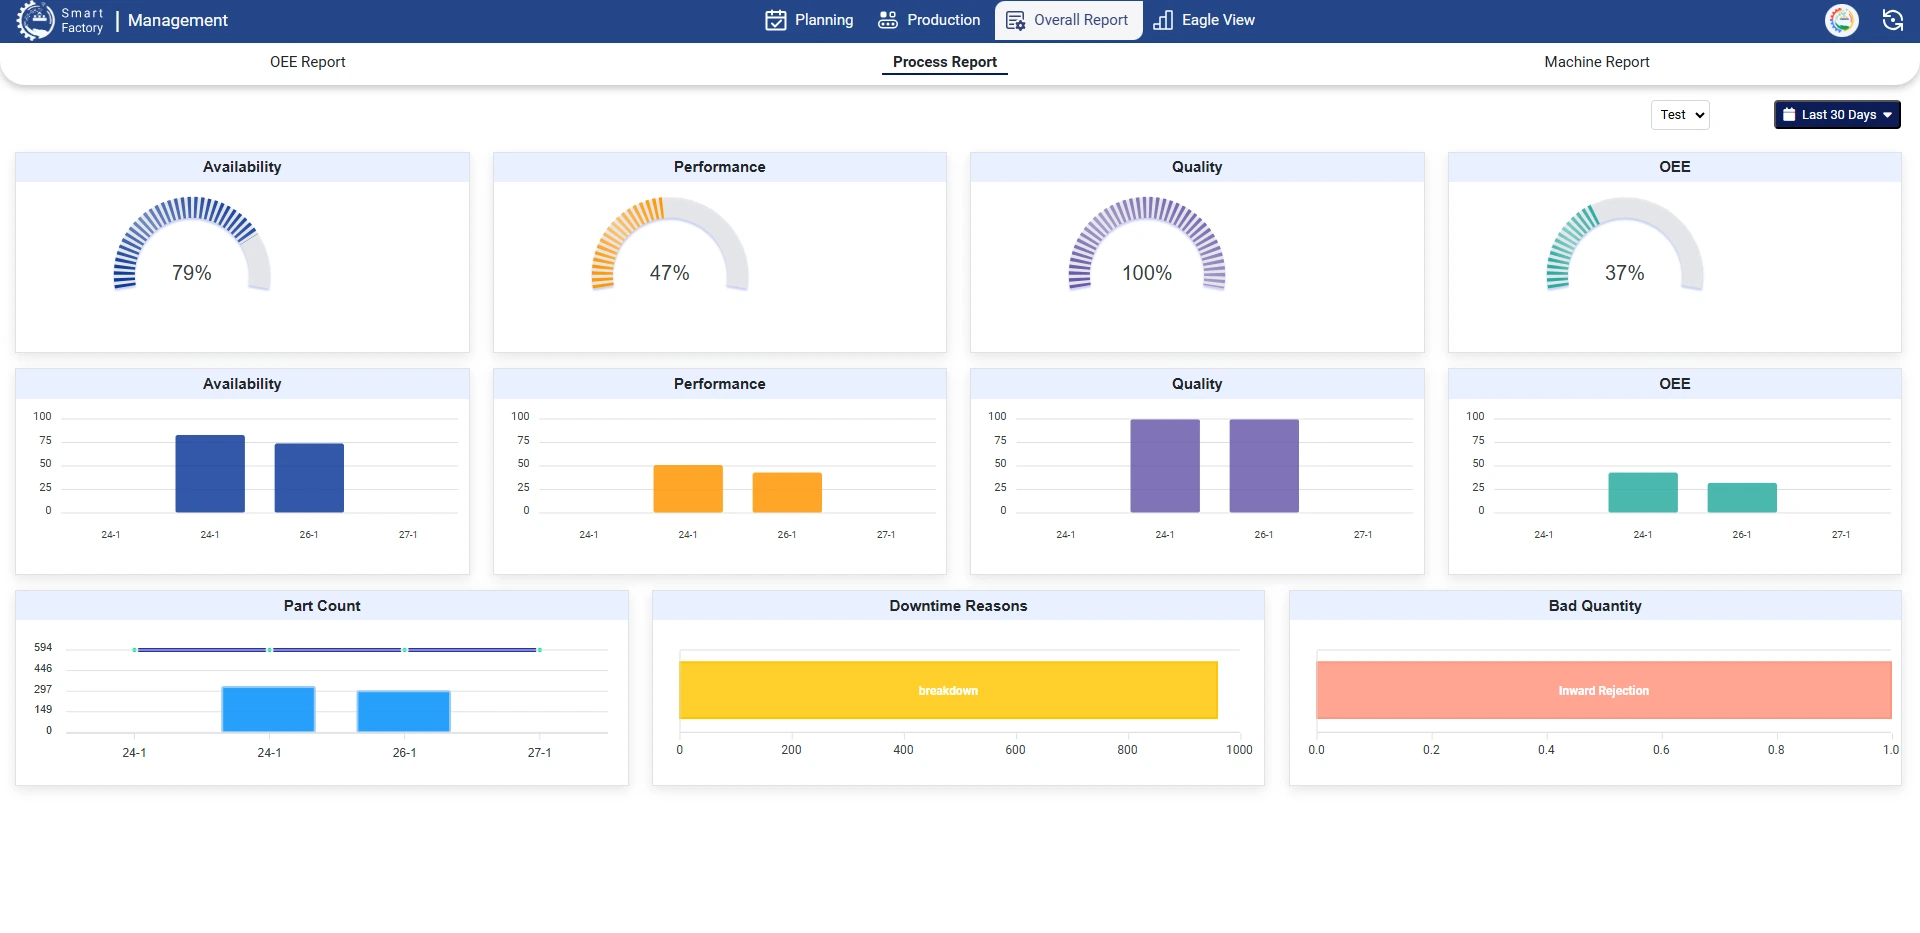Click the Management title text
Screen dimensions: 1920x933
click(178, 20)
